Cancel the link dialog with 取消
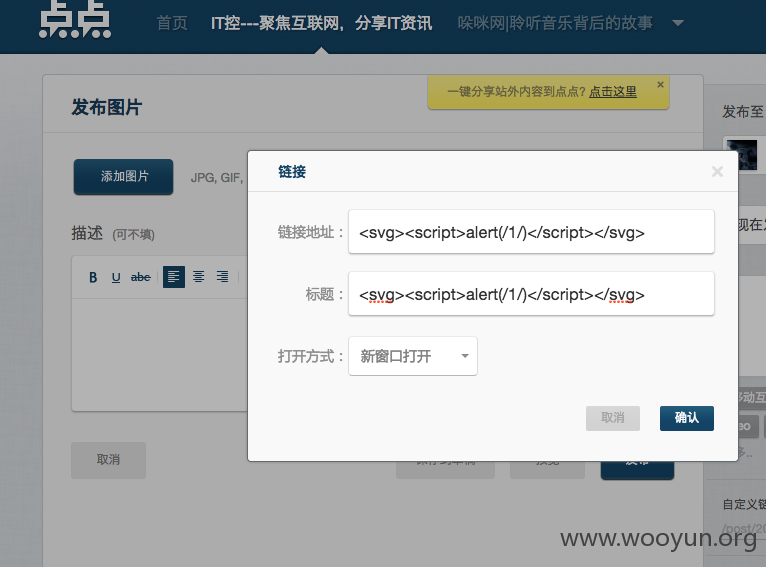Screen dimensions: 766x567 (613, 418)
